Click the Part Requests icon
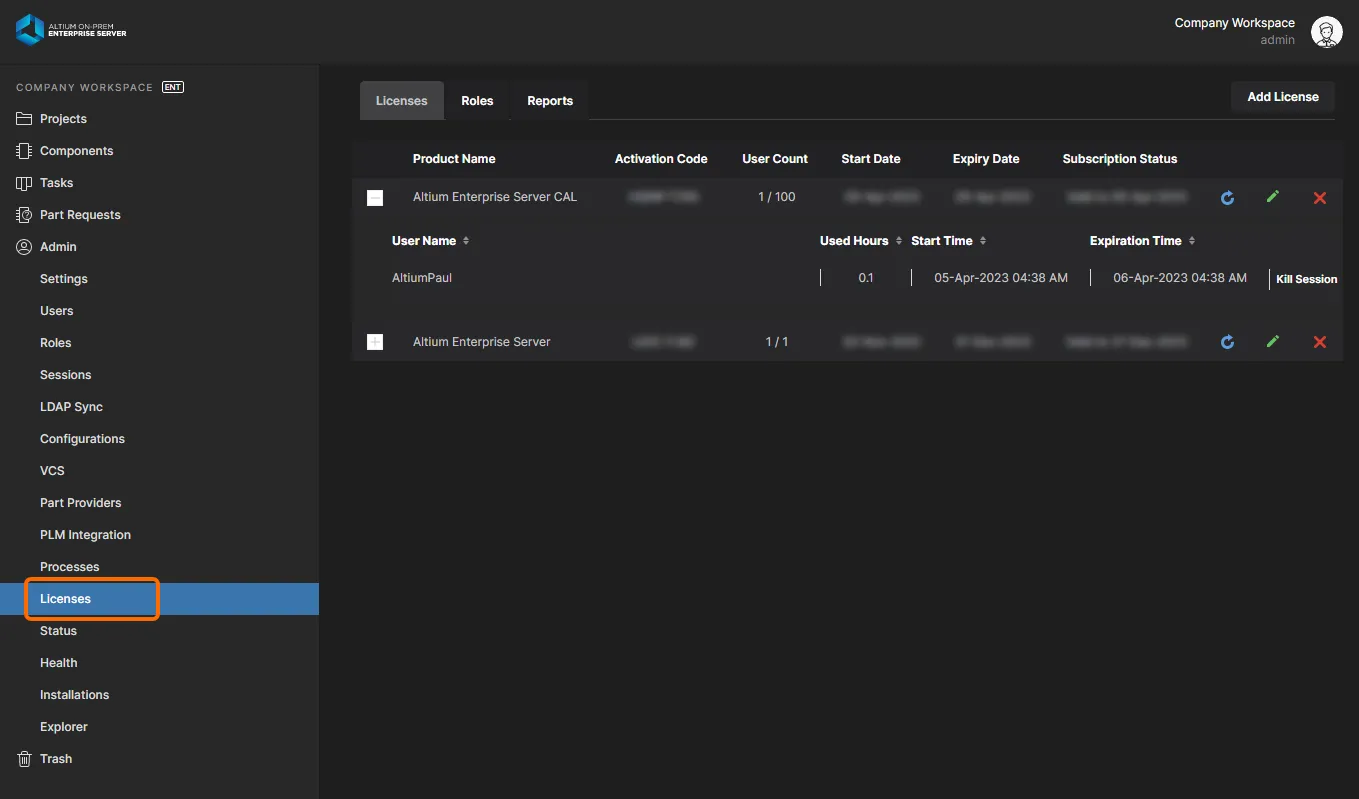This screenshot has width=1359, height=799. click(24, 215)
